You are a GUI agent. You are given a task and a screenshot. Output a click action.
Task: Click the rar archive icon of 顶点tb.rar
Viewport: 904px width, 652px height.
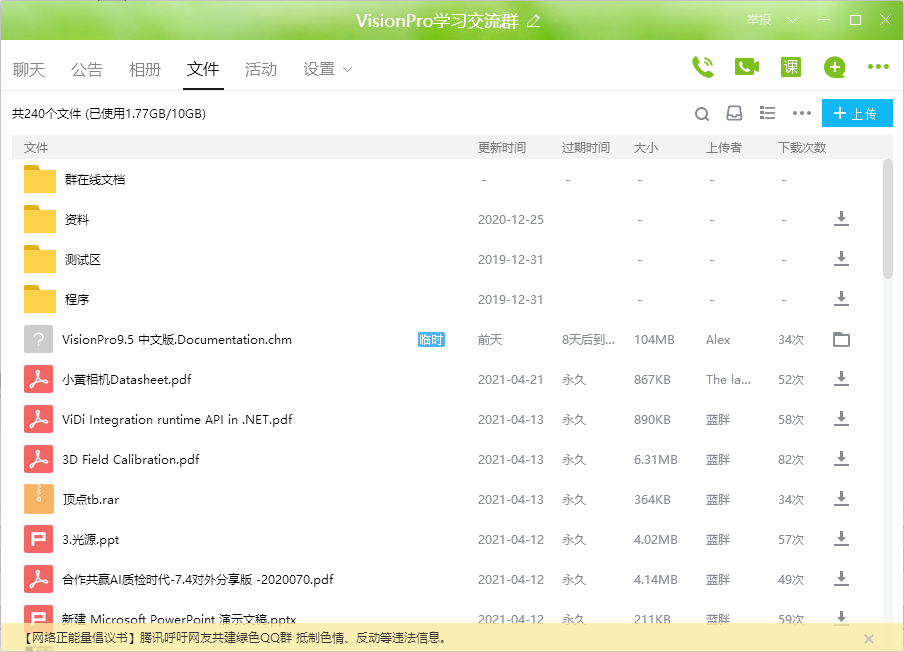coord(39,499)
